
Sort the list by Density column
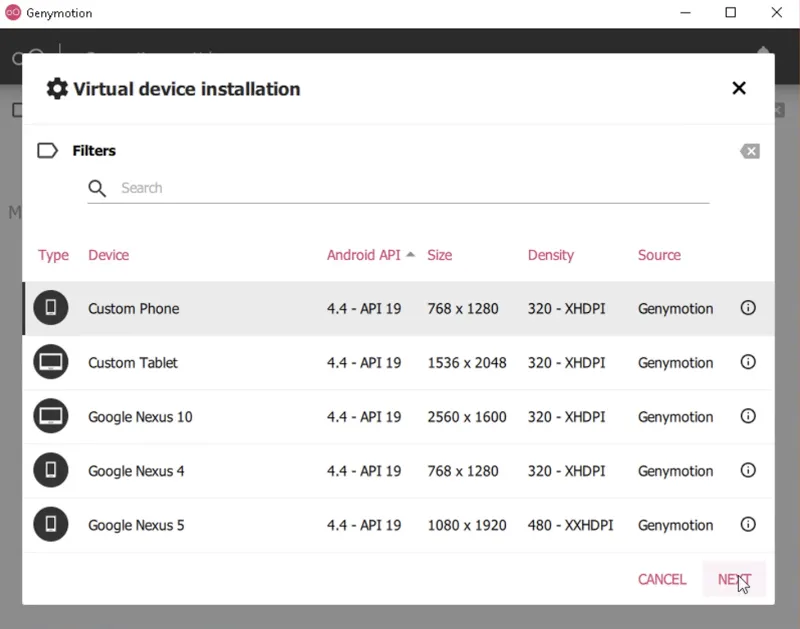point(551,255)
